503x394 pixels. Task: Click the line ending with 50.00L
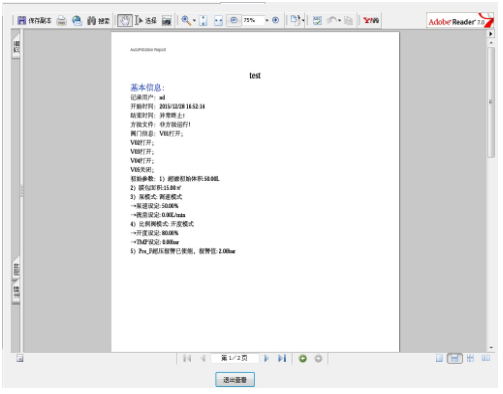pyautogui.click(x=175, y=179)
